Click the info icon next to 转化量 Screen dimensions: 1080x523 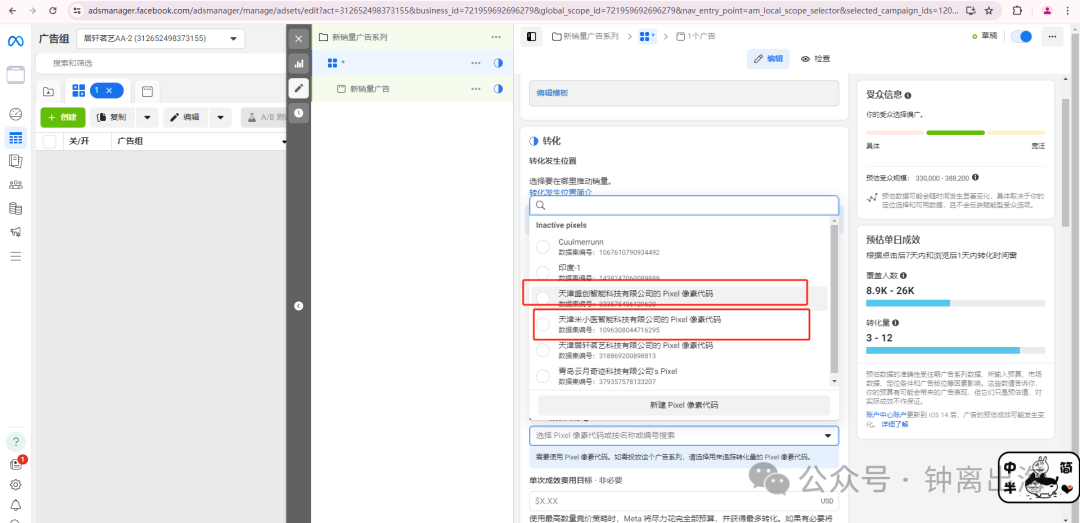coord(895,322)
